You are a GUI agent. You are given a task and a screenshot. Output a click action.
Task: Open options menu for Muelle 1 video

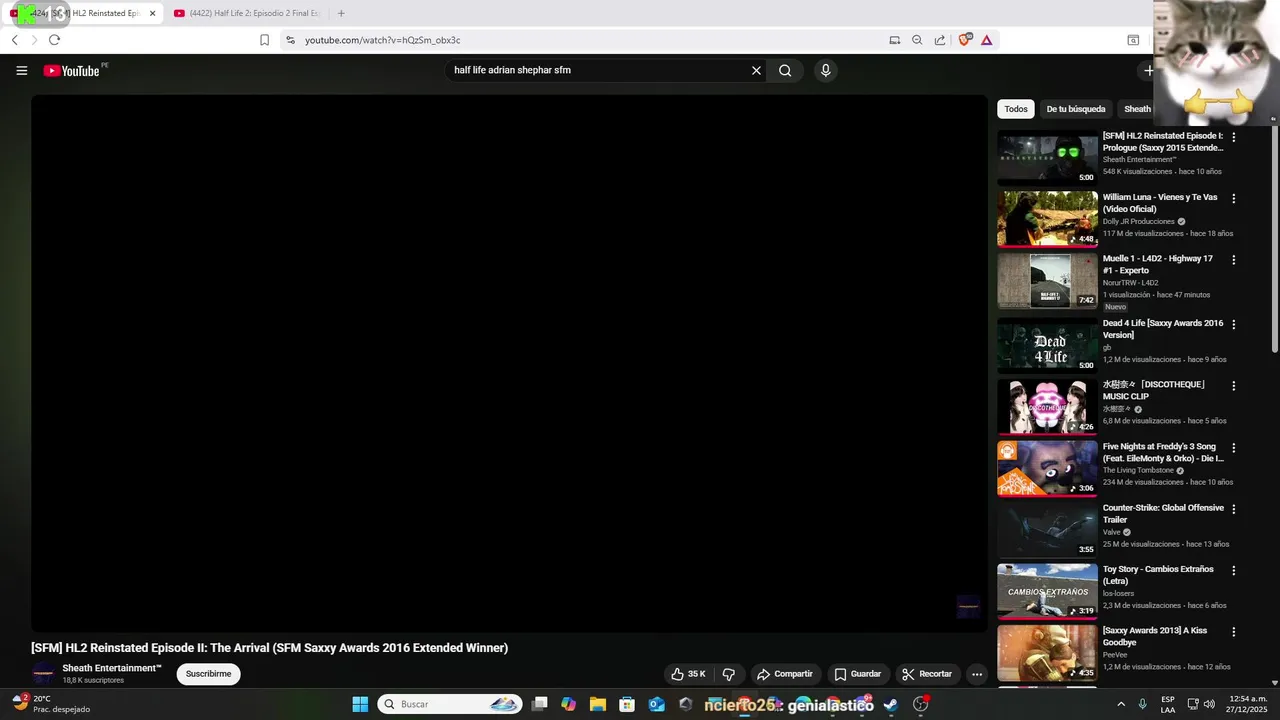(1233, 260)
